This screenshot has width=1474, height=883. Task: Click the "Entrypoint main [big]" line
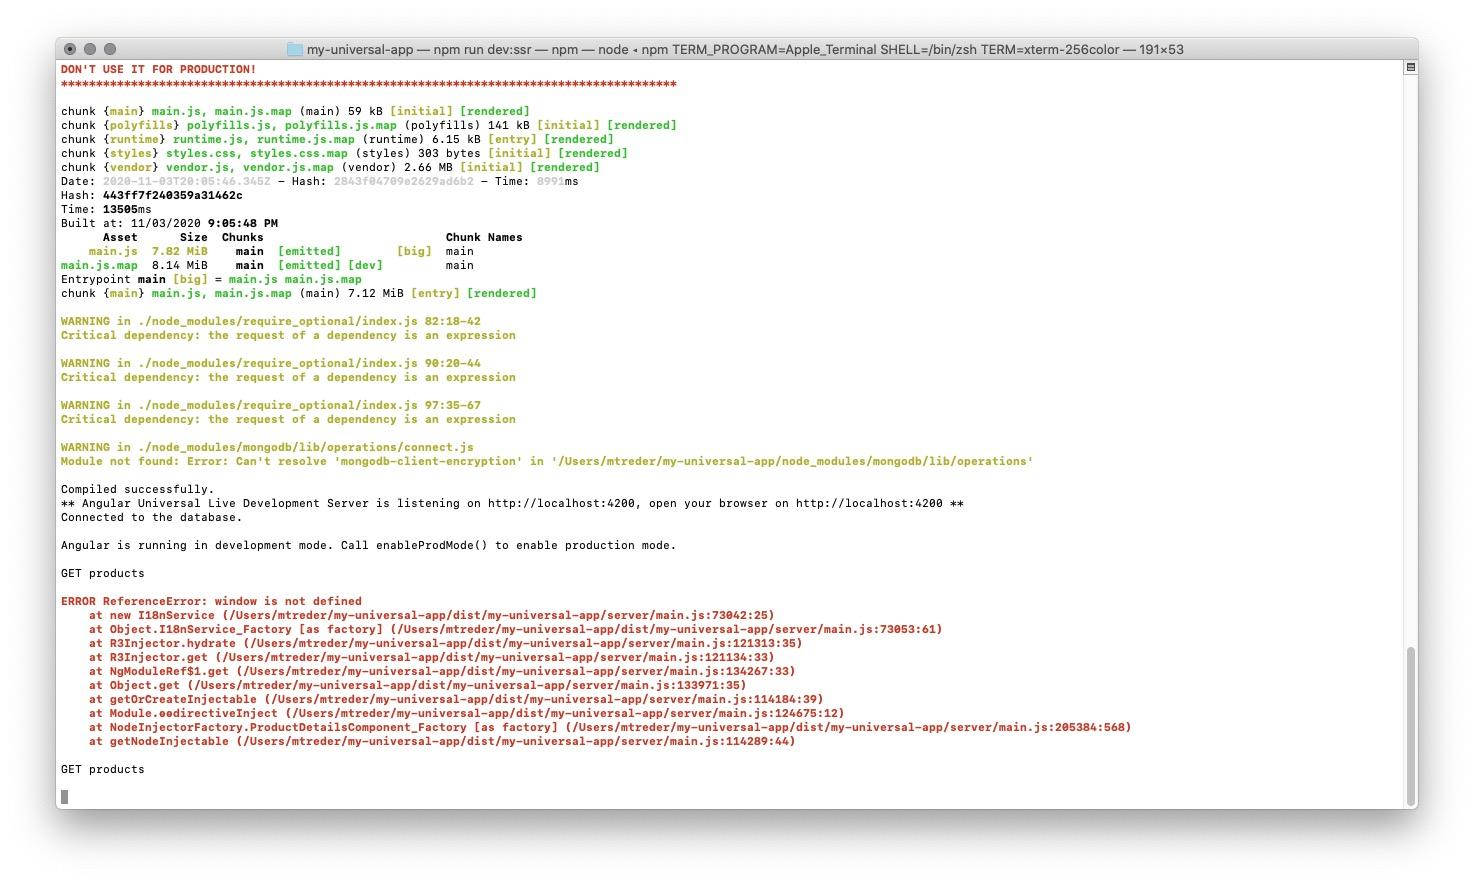click(211, 279)
